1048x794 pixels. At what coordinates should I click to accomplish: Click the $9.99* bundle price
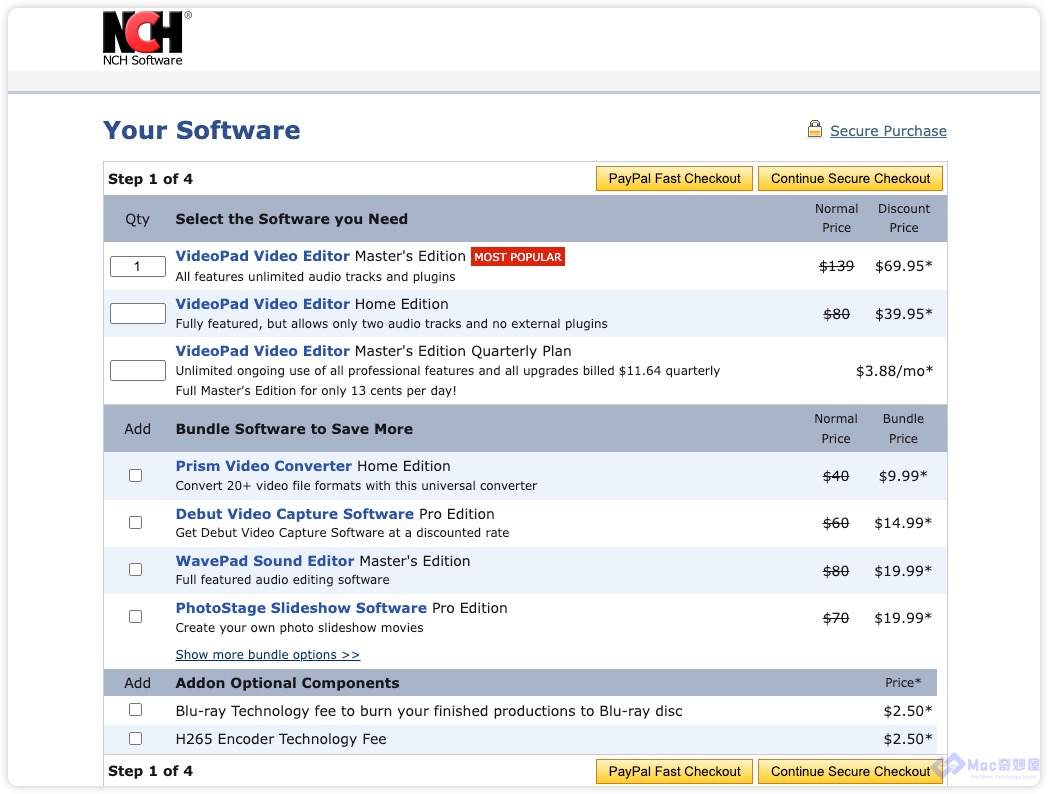(x=903, y=476)
